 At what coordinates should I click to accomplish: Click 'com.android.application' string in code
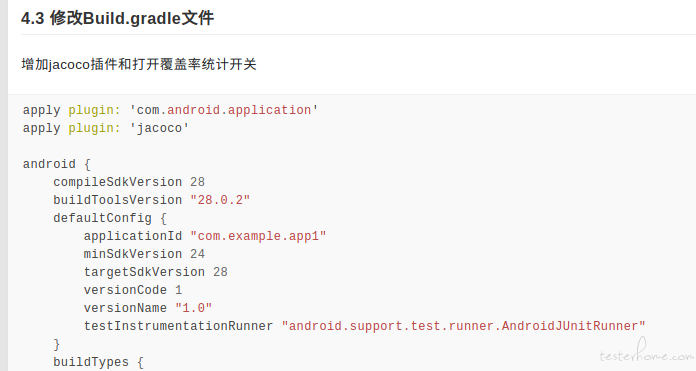[224, 110]
